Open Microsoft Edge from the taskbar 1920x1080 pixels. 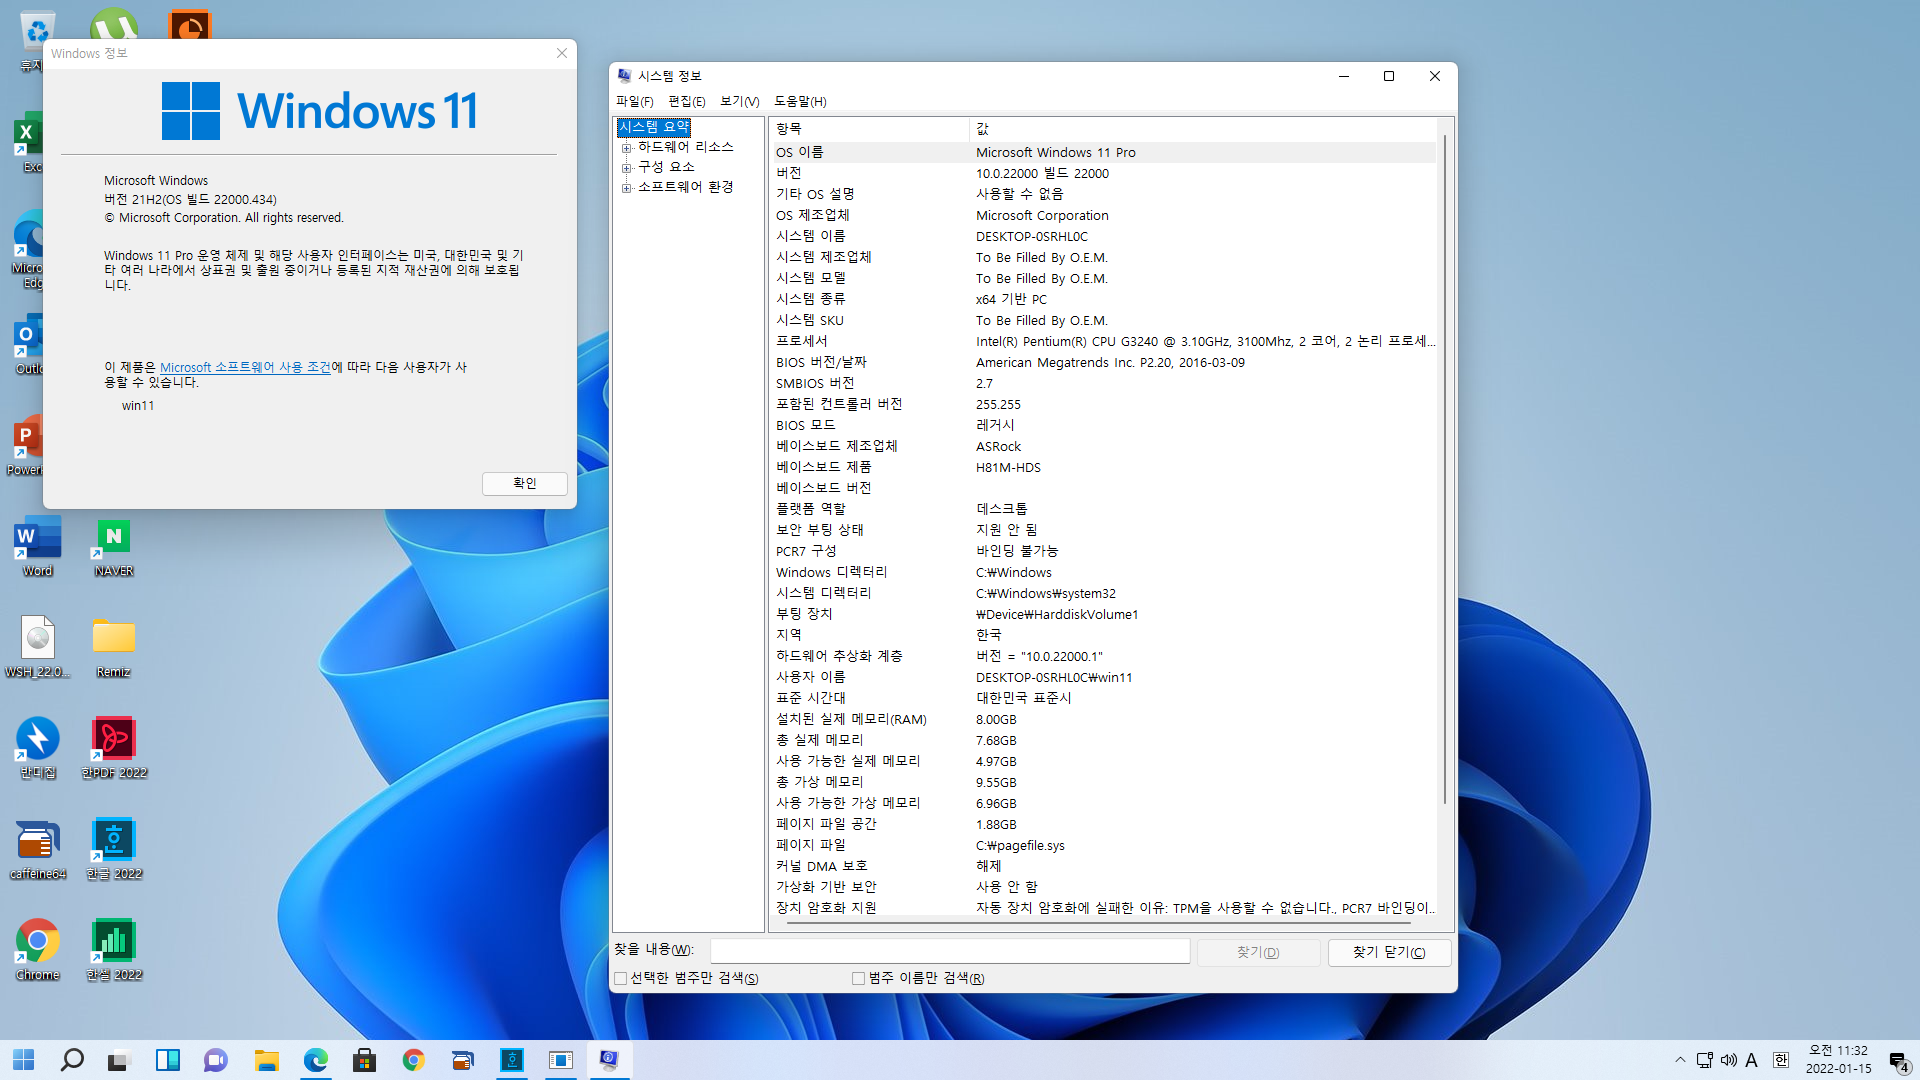click(316, 1060)
